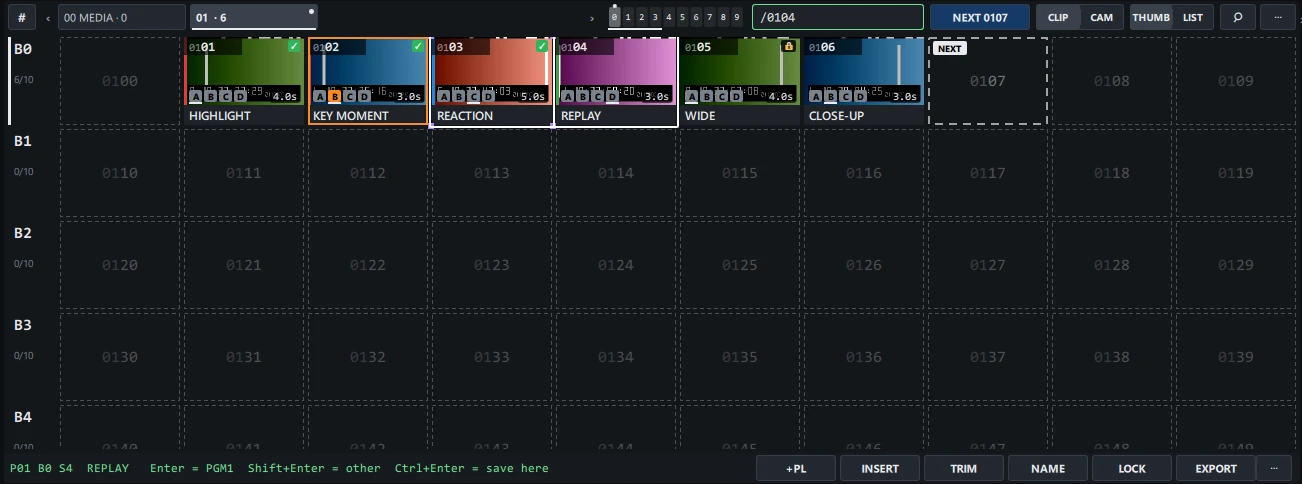Viewport: 1302px width, 484px height.
Task: Click status text 'Ctrl+Enter = save here'
Action: click(x=471, y=468)
